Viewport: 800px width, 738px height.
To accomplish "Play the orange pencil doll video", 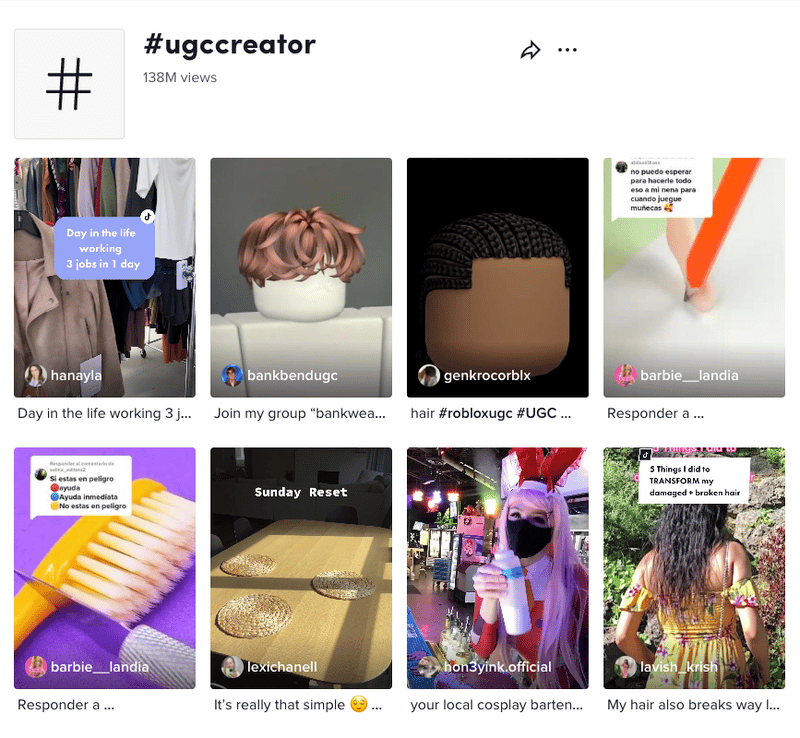I will coord(694,277).
